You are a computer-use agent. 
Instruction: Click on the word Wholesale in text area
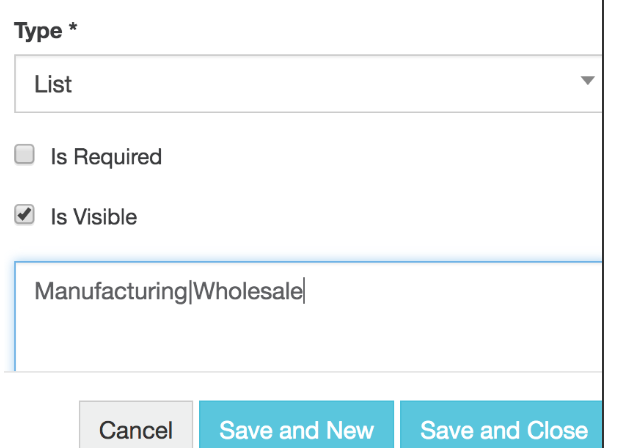(x=248, y=293)
